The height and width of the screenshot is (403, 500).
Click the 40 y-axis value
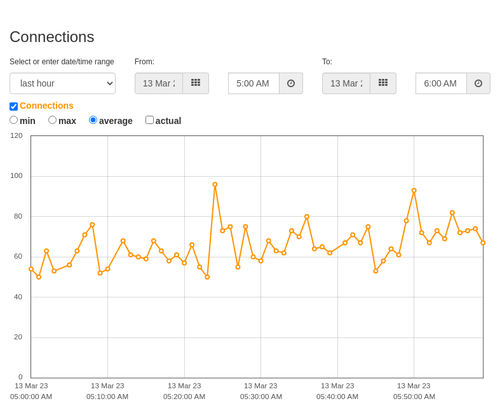coord(18,297)
